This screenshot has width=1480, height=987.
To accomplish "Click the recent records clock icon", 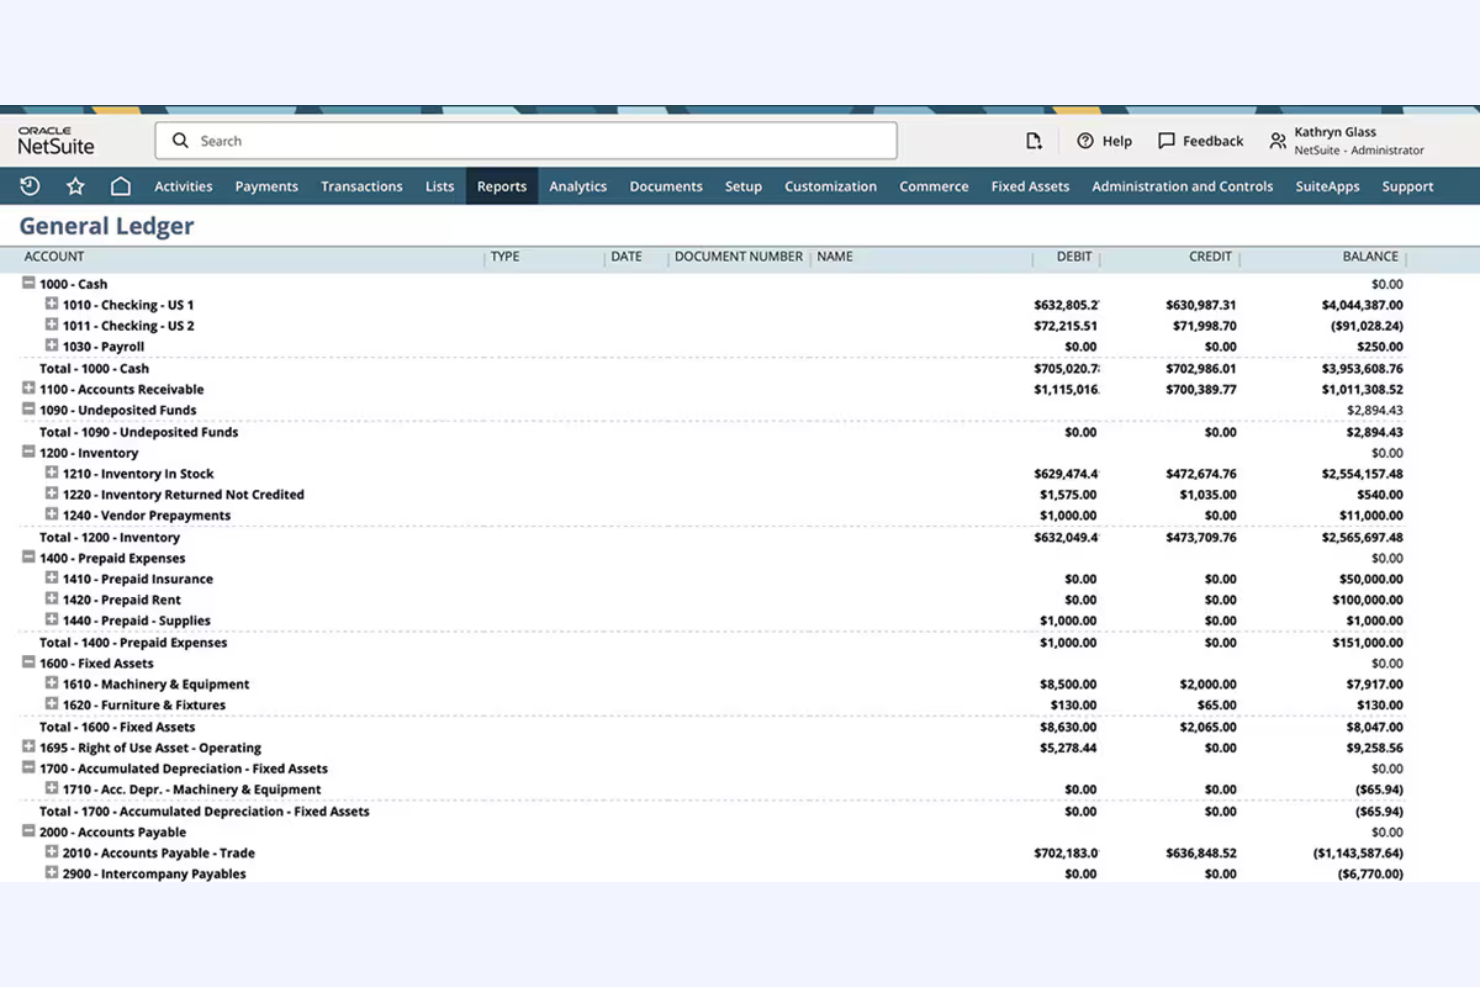I will coord(29,186).
